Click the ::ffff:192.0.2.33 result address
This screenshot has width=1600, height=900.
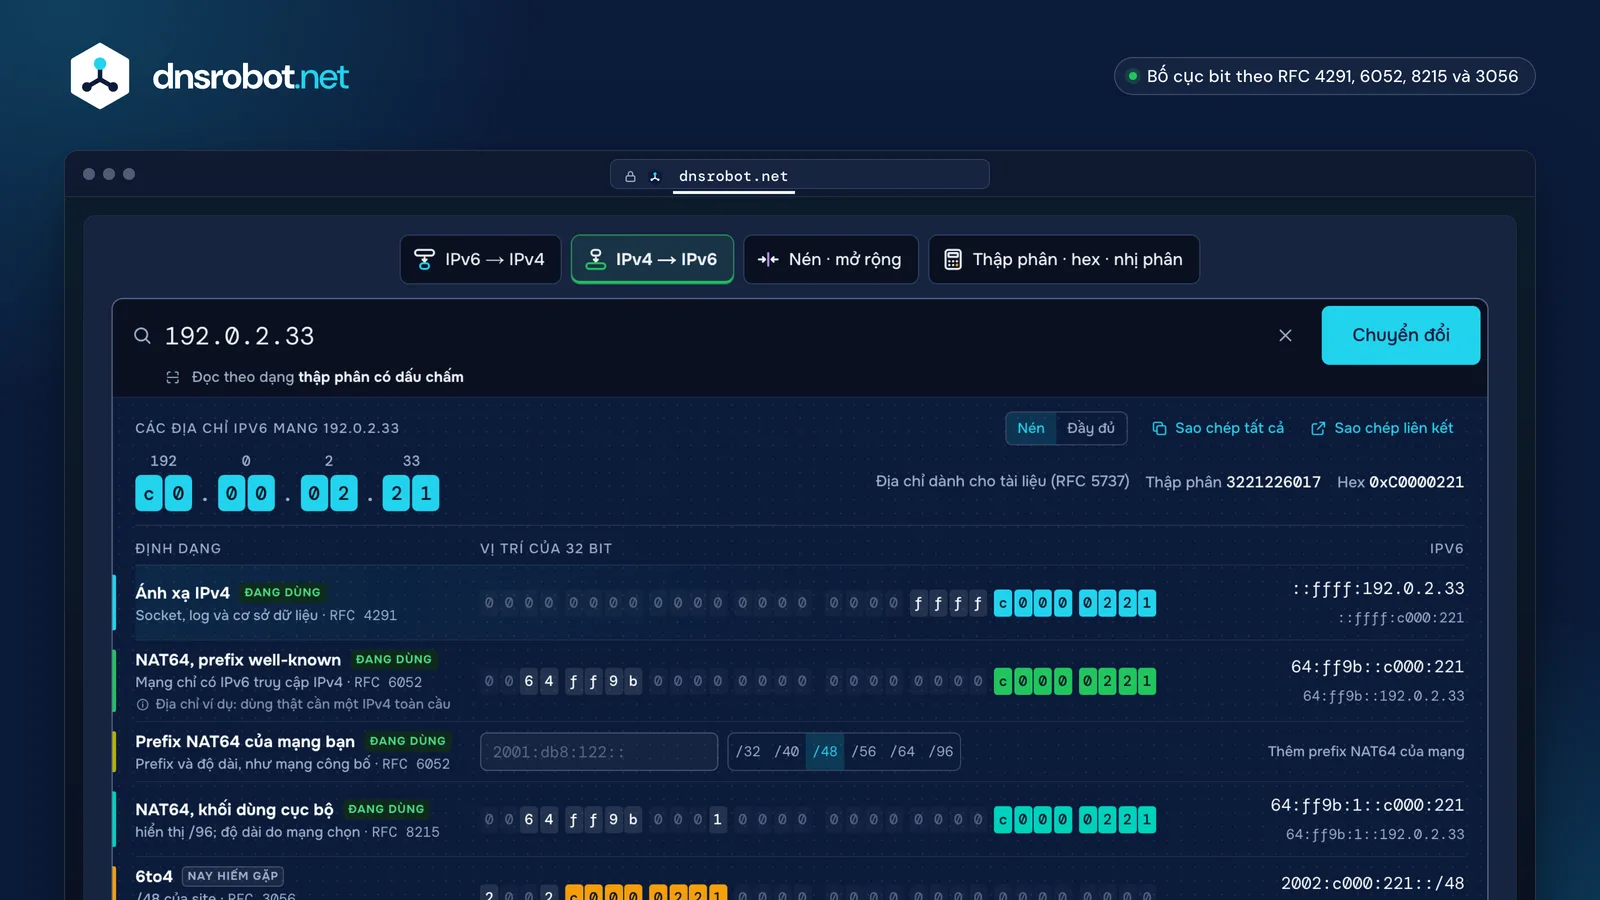tap(1378, 588)
